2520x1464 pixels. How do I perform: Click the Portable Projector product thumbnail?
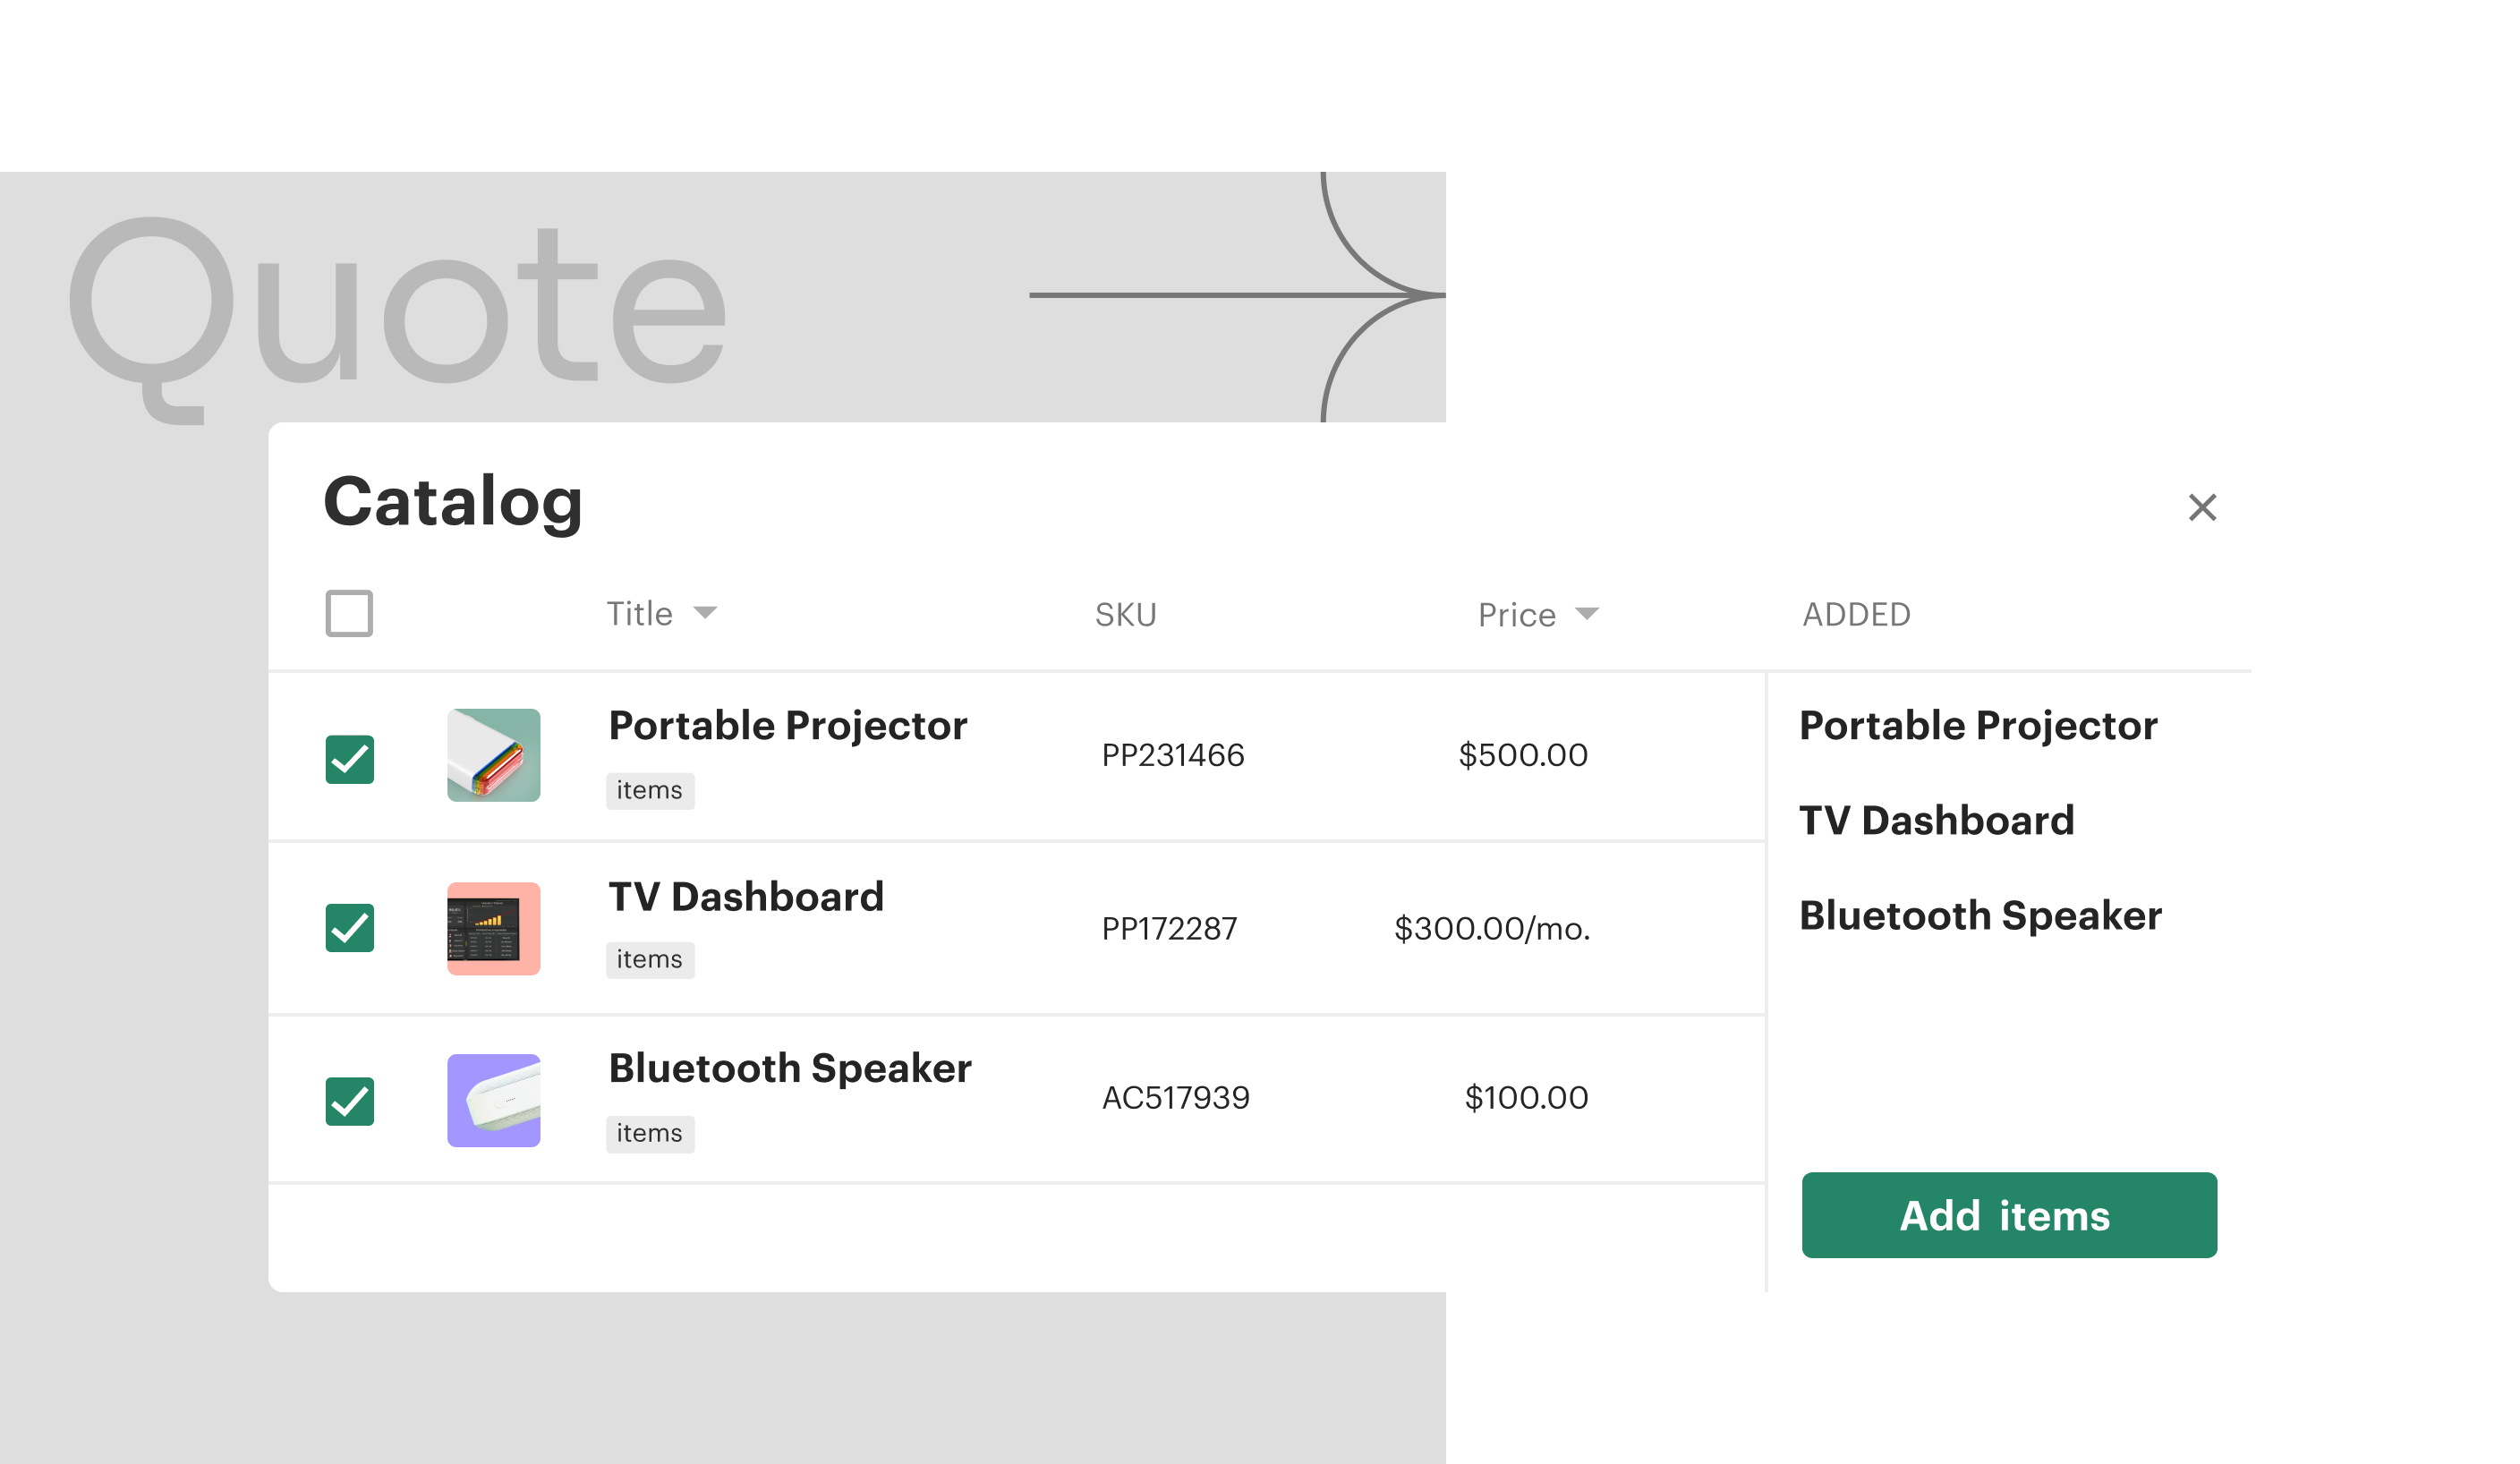pyautogui.click(x=493, y=755)
